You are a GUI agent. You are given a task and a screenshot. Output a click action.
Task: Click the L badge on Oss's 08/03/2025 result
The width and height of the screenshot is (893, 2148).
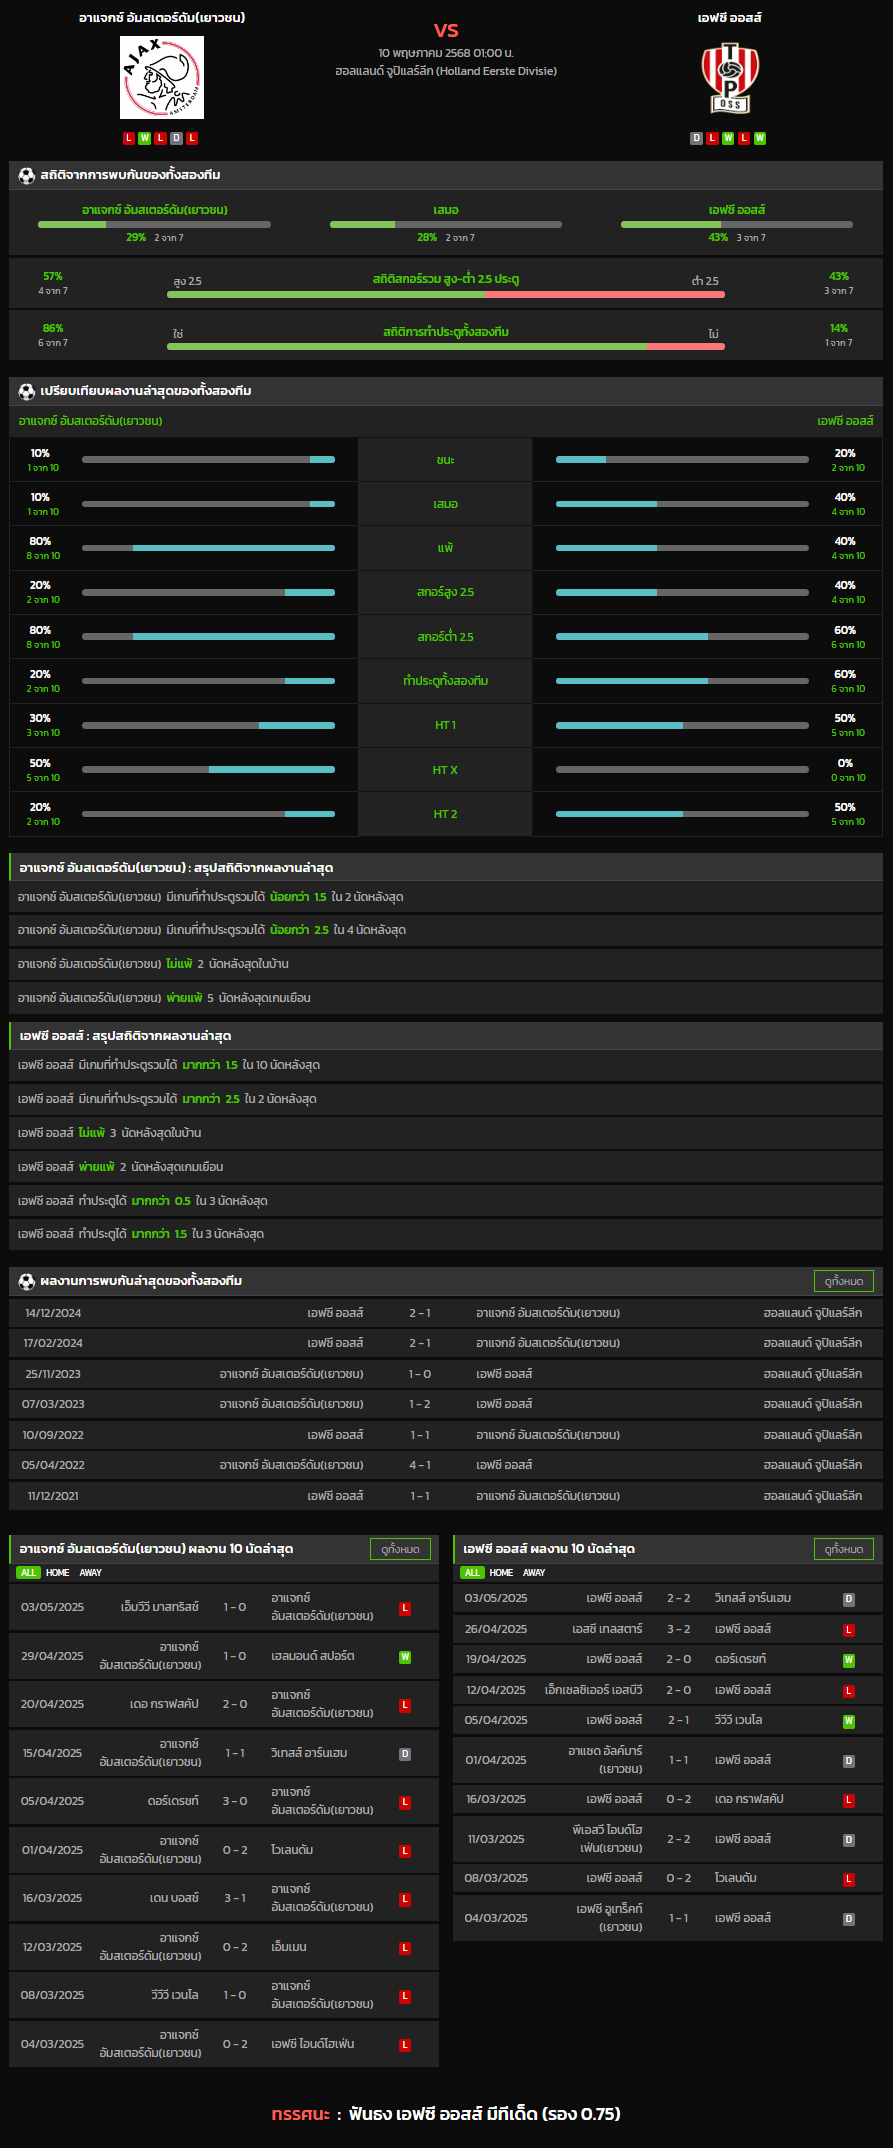849,1879
